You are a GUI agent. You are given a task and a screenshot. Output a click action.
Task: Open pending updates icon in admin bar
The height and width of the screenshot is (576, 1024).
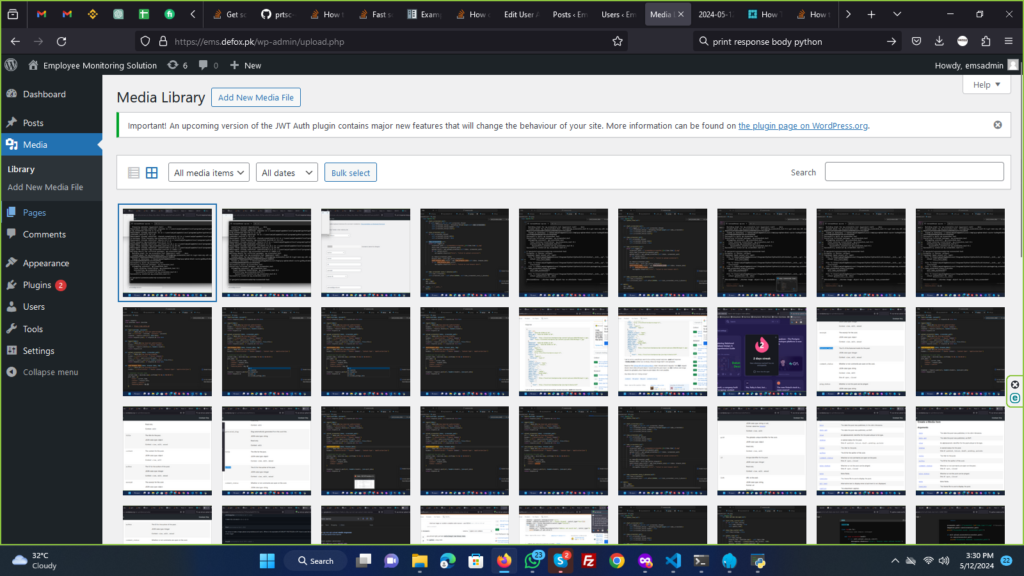177,65
